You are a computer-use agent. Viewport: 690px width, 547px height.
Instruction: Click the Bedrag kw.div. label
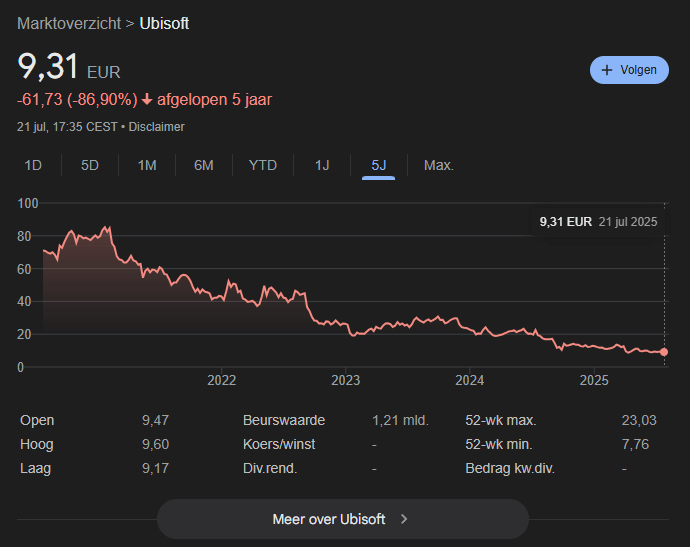click(x=510, y=468)
